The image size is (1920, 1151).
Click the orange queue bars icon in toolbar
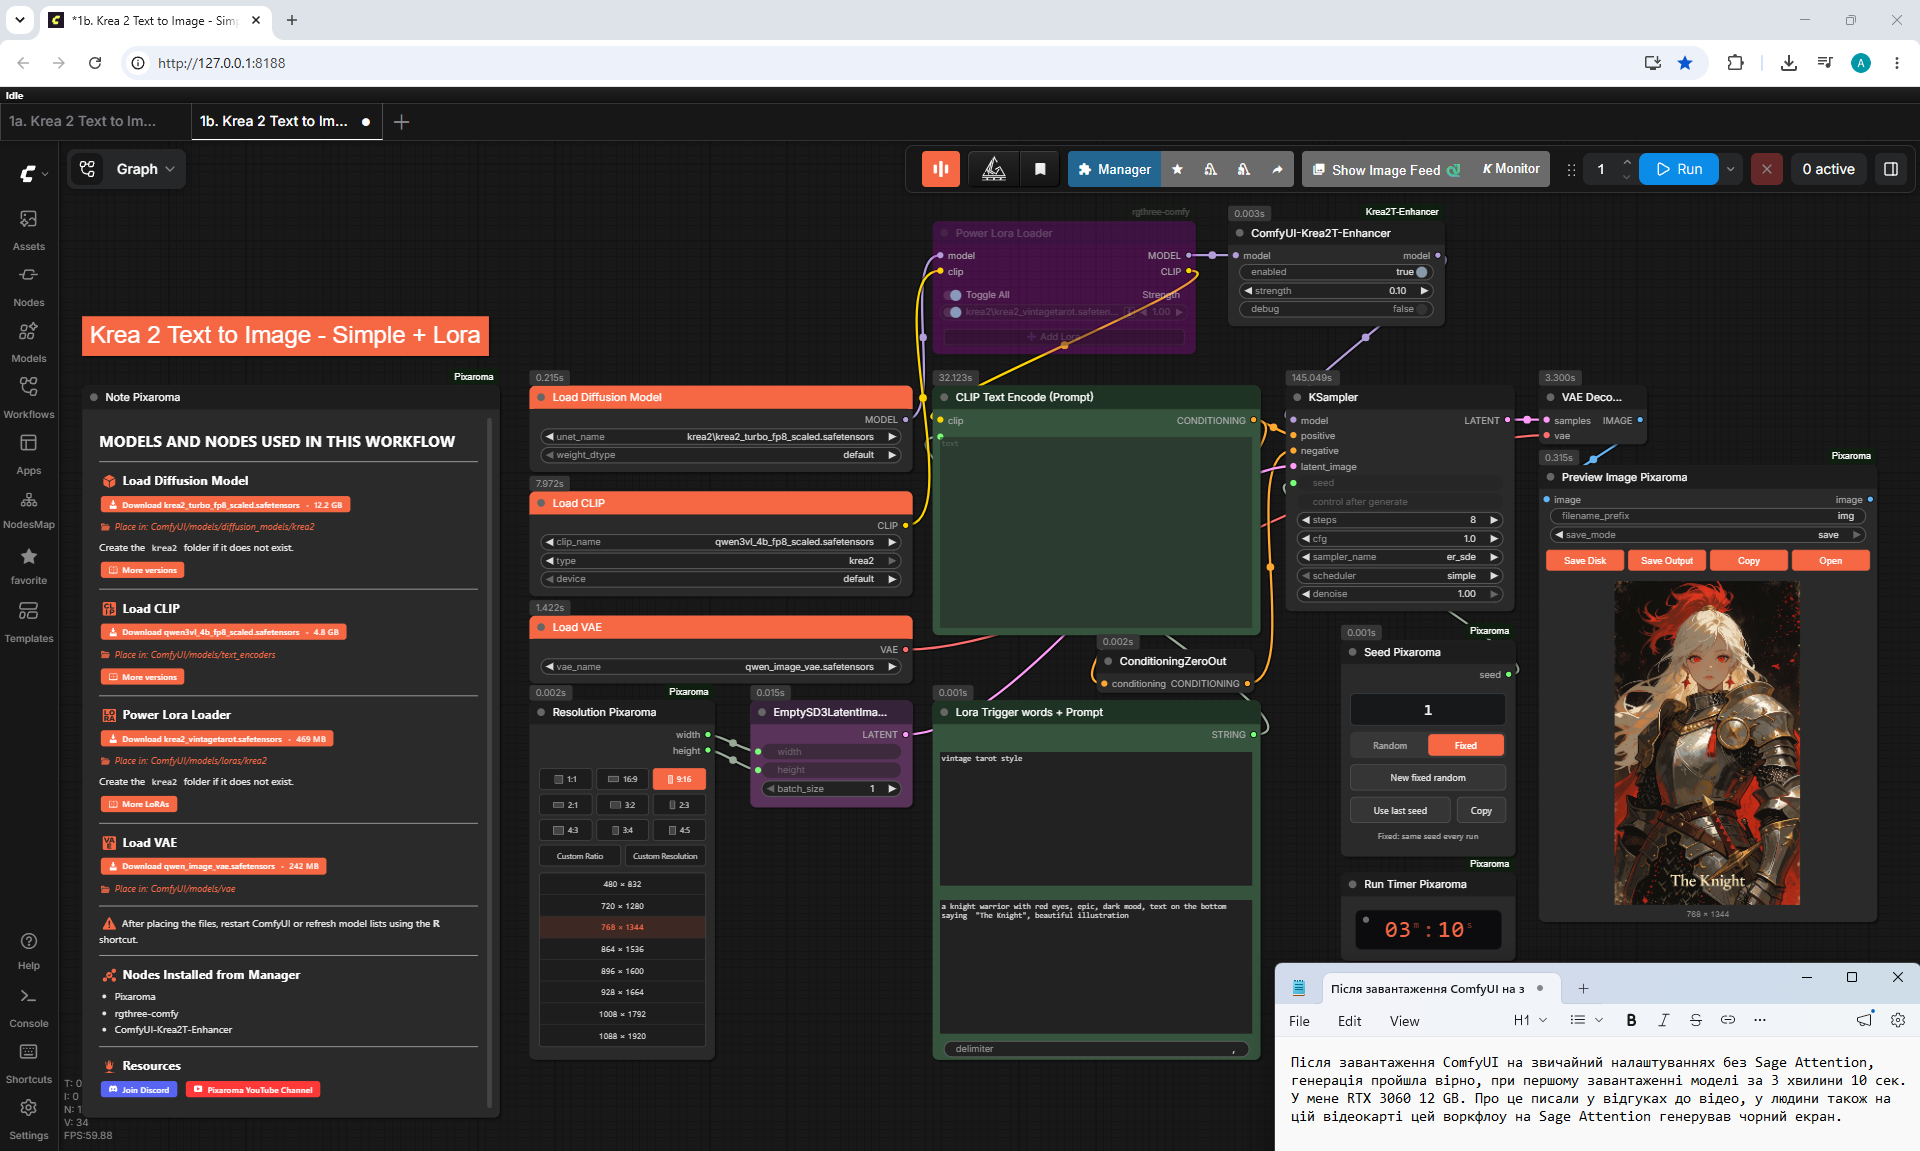940,169
